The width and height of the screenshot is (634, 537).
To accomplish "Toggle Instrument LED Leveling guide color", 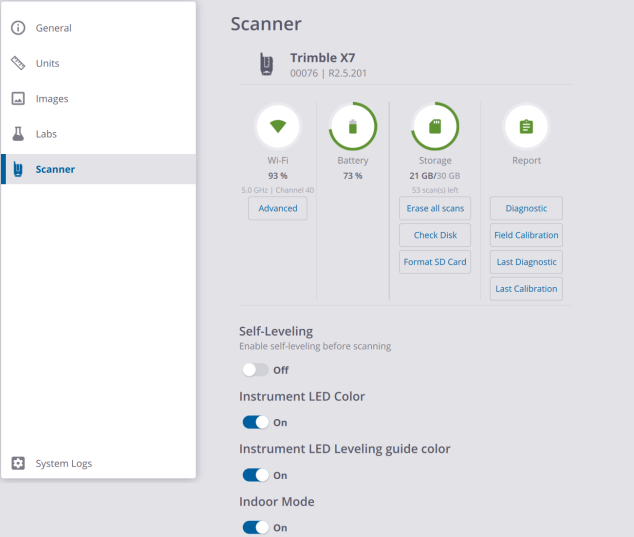I will 256,476.
